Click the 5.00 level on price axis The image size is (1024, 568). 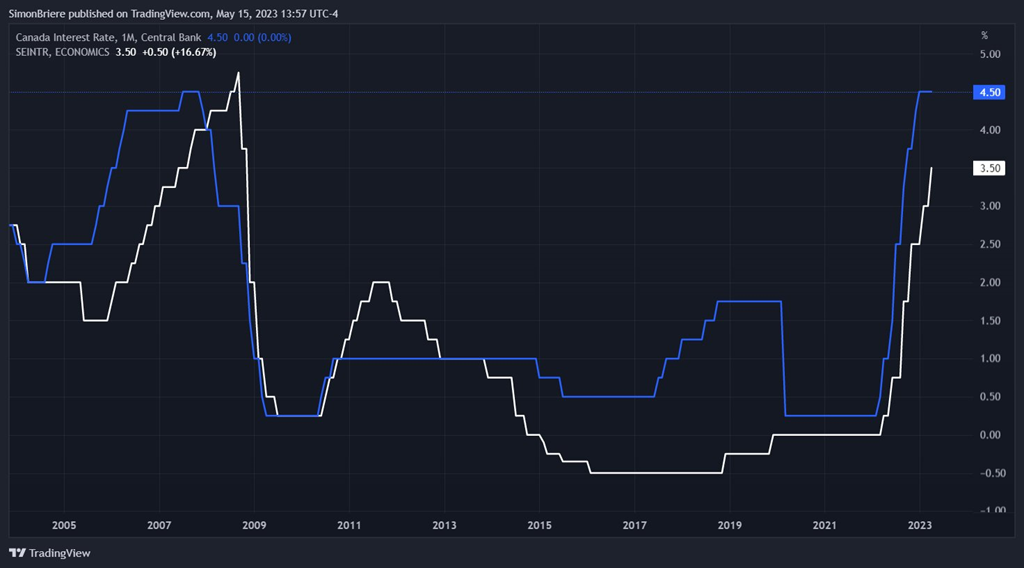[988, 54]
